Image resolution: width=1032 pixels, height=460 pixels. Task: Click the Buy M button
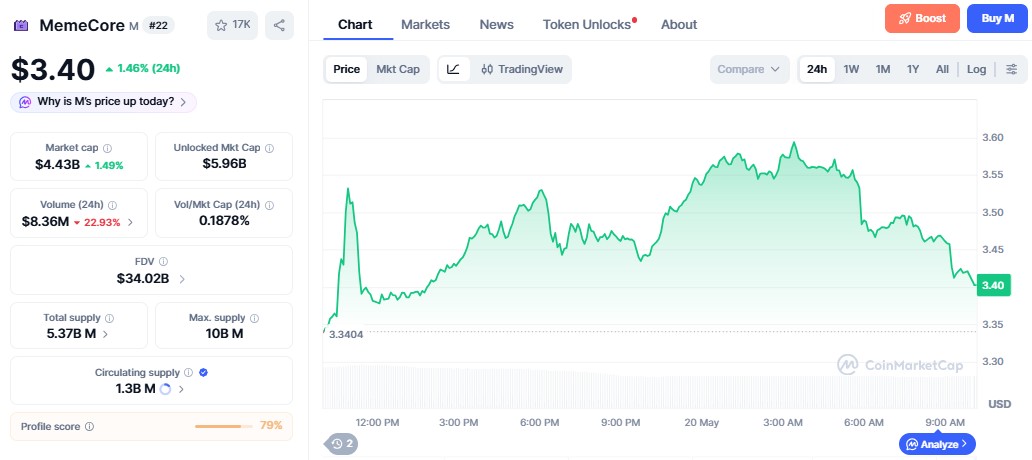(x=997, y=18)
